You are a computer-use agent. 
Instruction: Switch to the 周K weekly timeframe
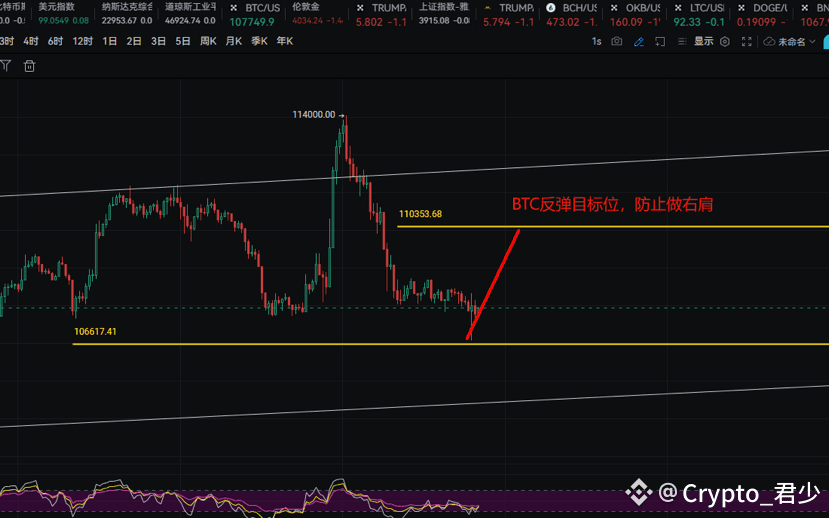click(208, 41)
